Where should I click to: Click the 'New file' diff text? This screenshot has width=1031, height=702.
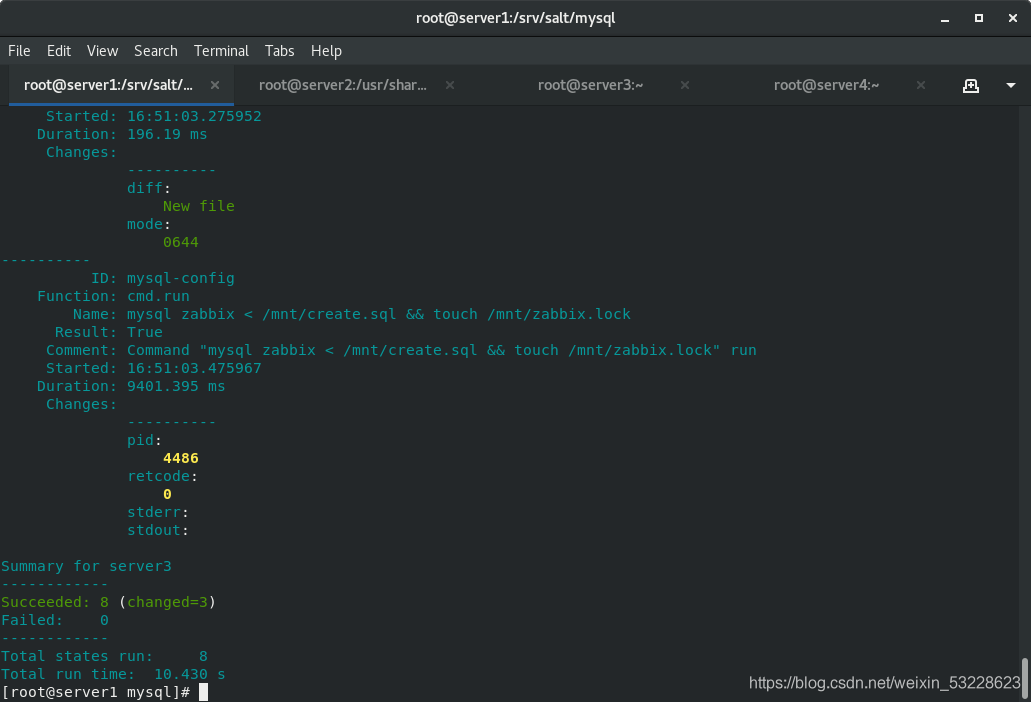(199, 206)
